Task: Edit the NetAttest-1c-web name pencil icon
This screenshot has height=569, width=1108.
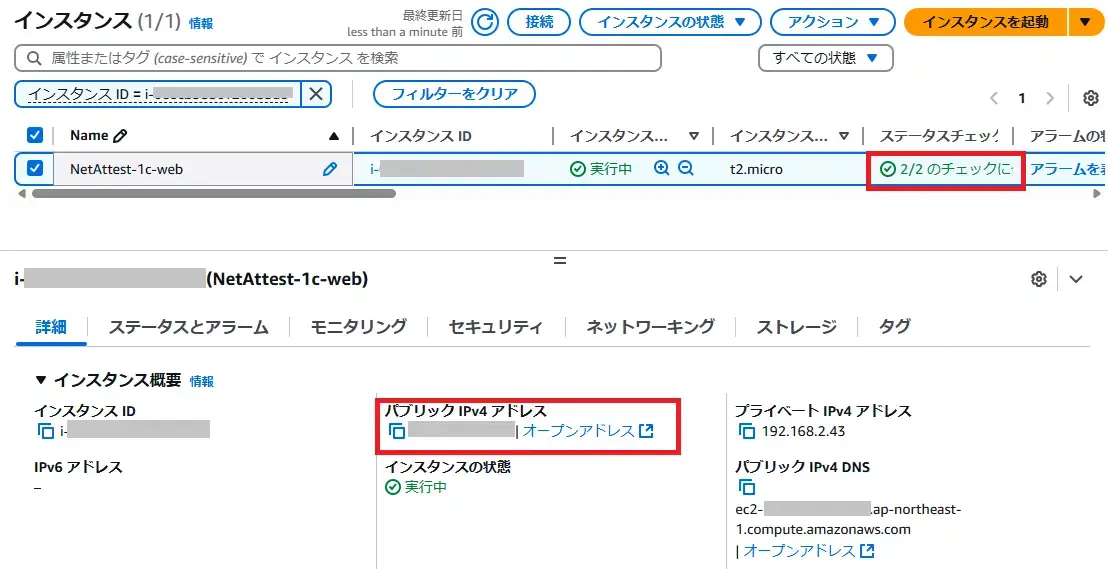Action: (330, 169)
